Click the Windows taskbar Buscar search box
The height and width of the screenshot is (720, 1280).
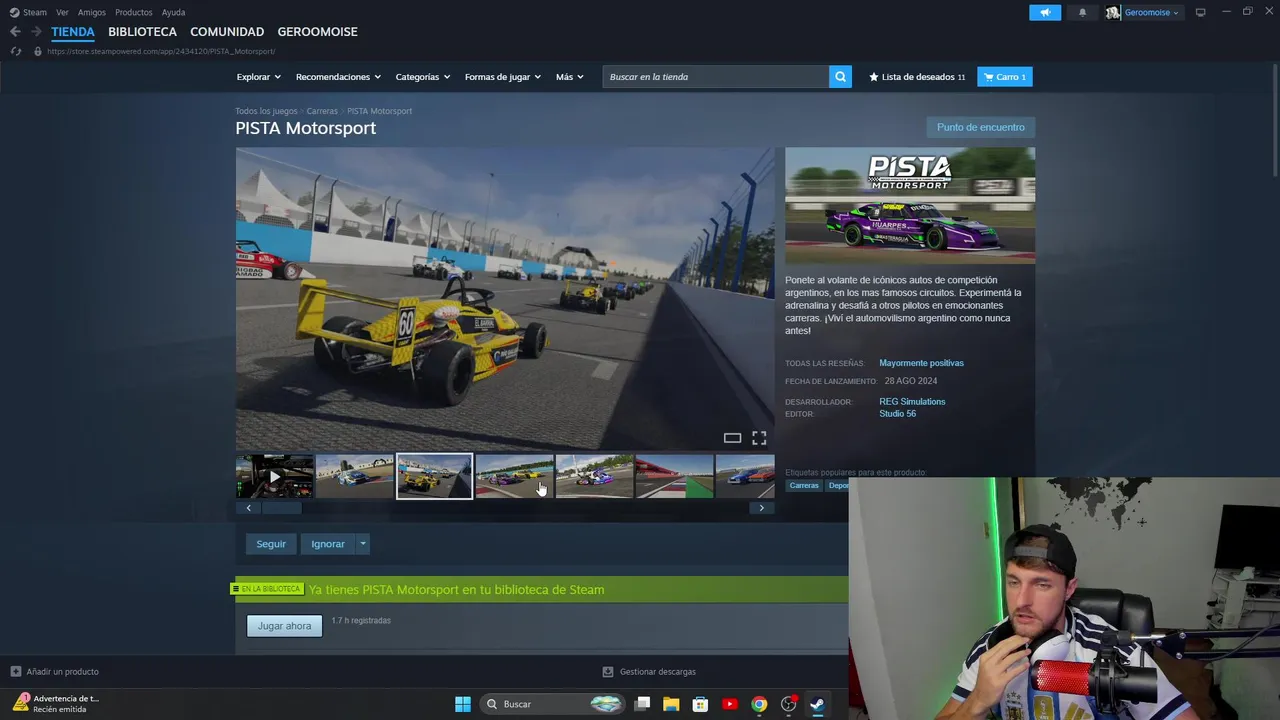click(552, 704)
